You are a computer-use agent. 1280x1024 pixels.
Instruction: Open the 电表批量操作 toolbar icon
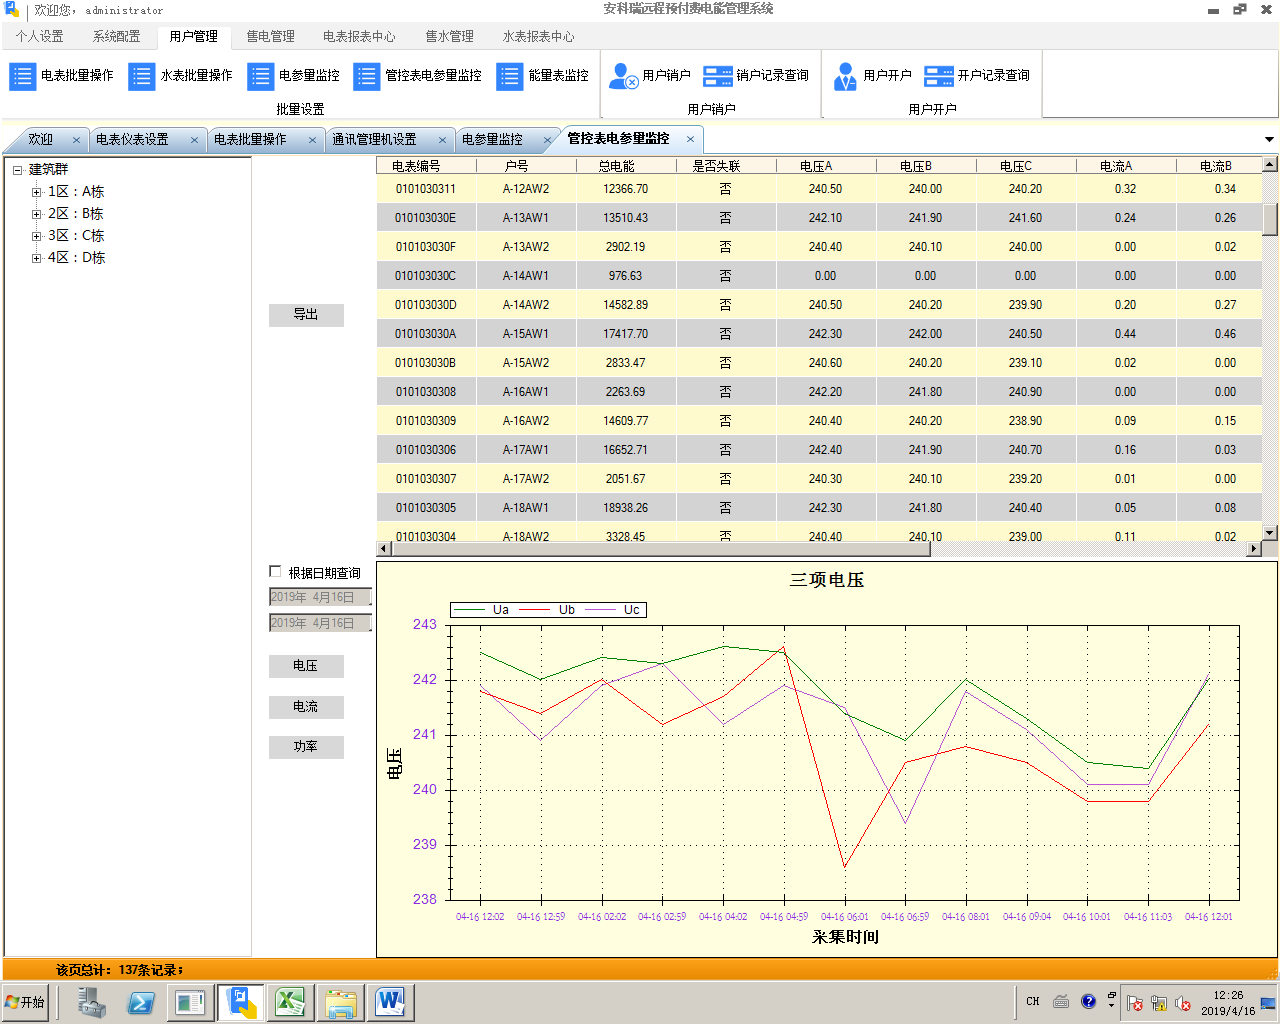[22, 76]
